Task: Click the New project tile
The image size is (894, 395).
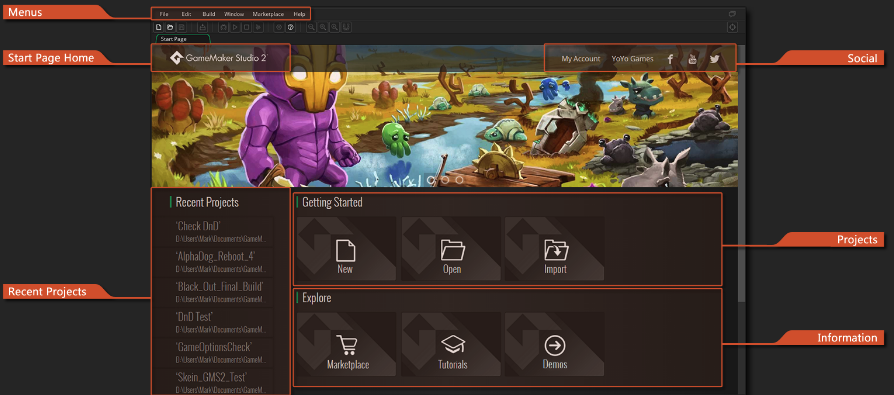Action: click(x=347, y=249)
